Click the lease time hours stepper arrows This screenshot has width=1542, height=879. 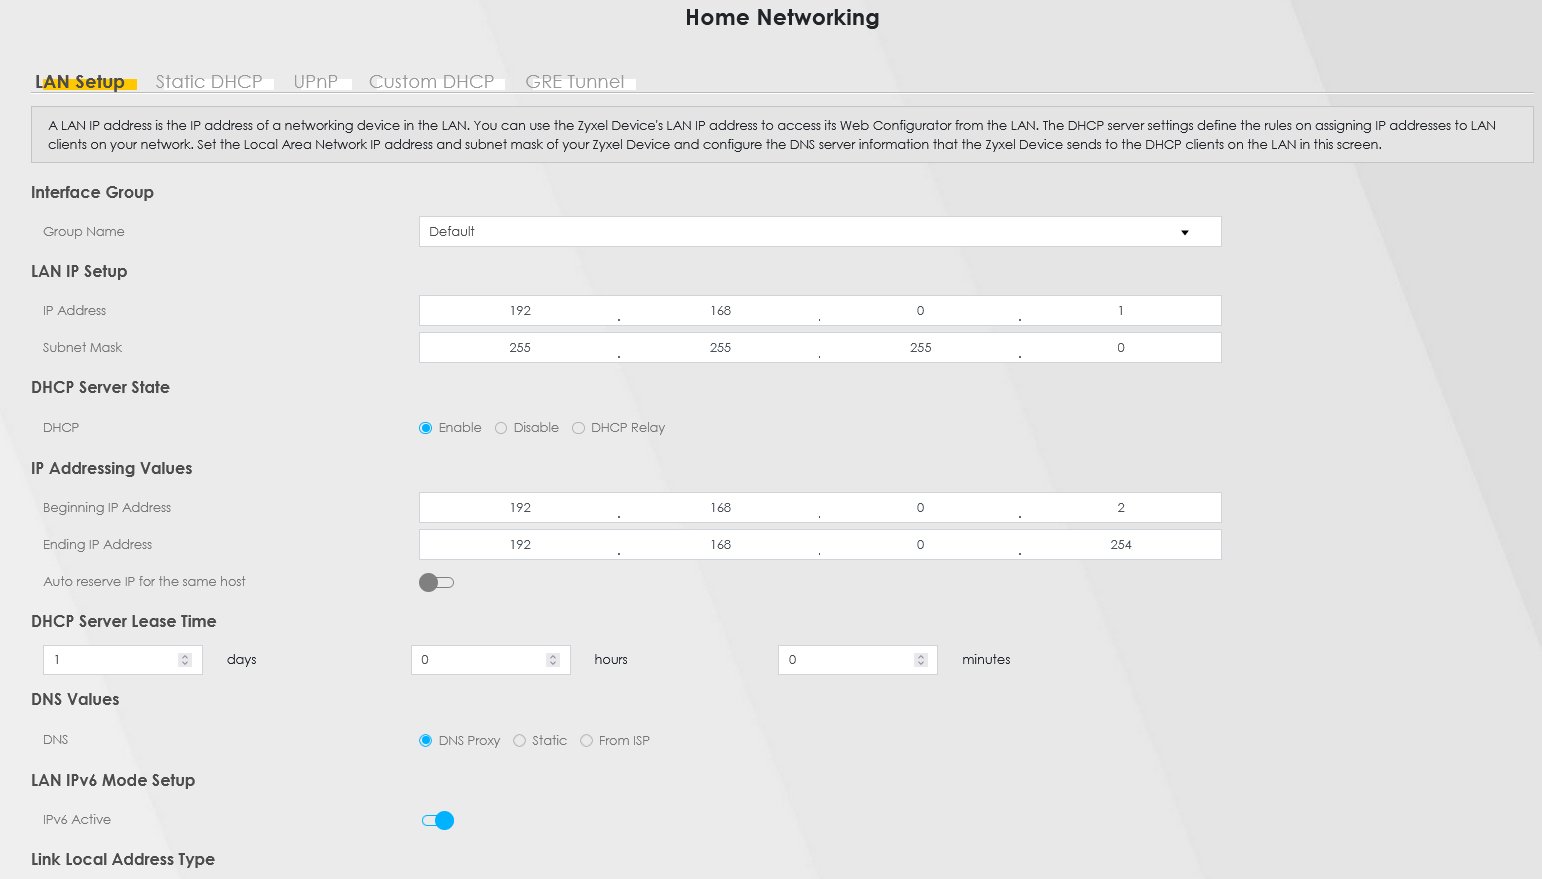[552, 660]
